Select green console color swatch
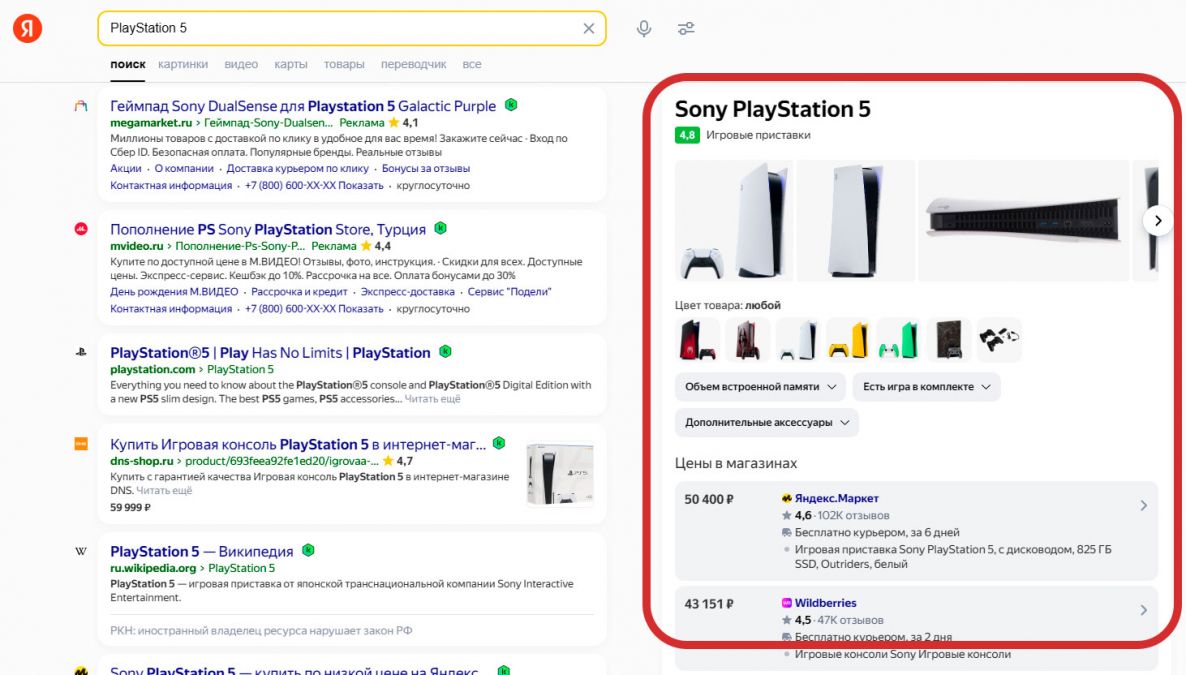 coord(899,340)
